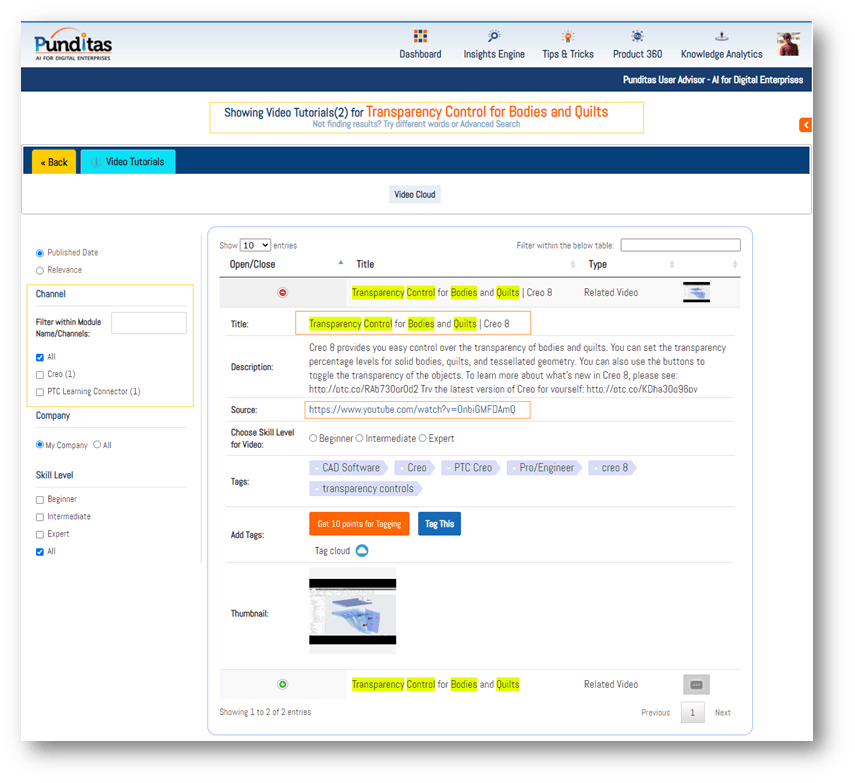Open the Knowledge Analytics icon
Screen dimensions: 855x783
tap(721, 37)
